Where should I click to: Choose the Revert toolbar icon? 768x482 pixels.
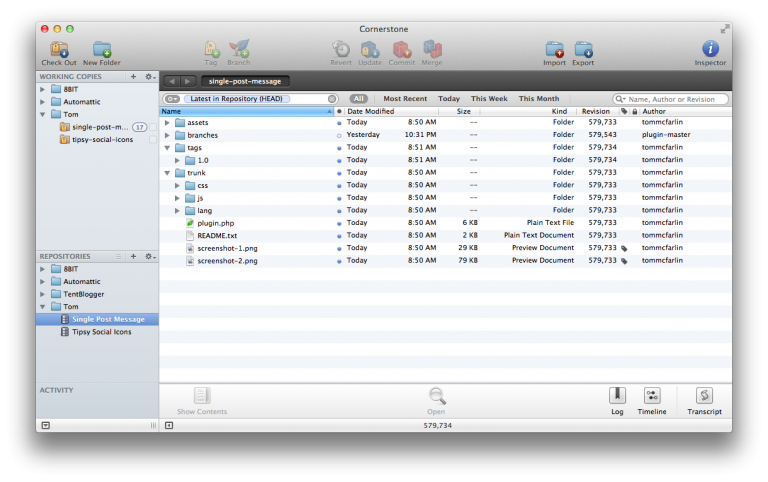click(341, 50)
